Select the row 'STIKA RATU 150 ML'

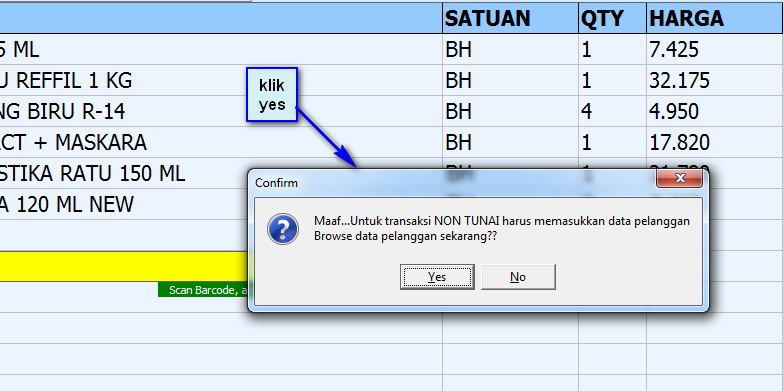pyautogui.click(x=221, y=173)
